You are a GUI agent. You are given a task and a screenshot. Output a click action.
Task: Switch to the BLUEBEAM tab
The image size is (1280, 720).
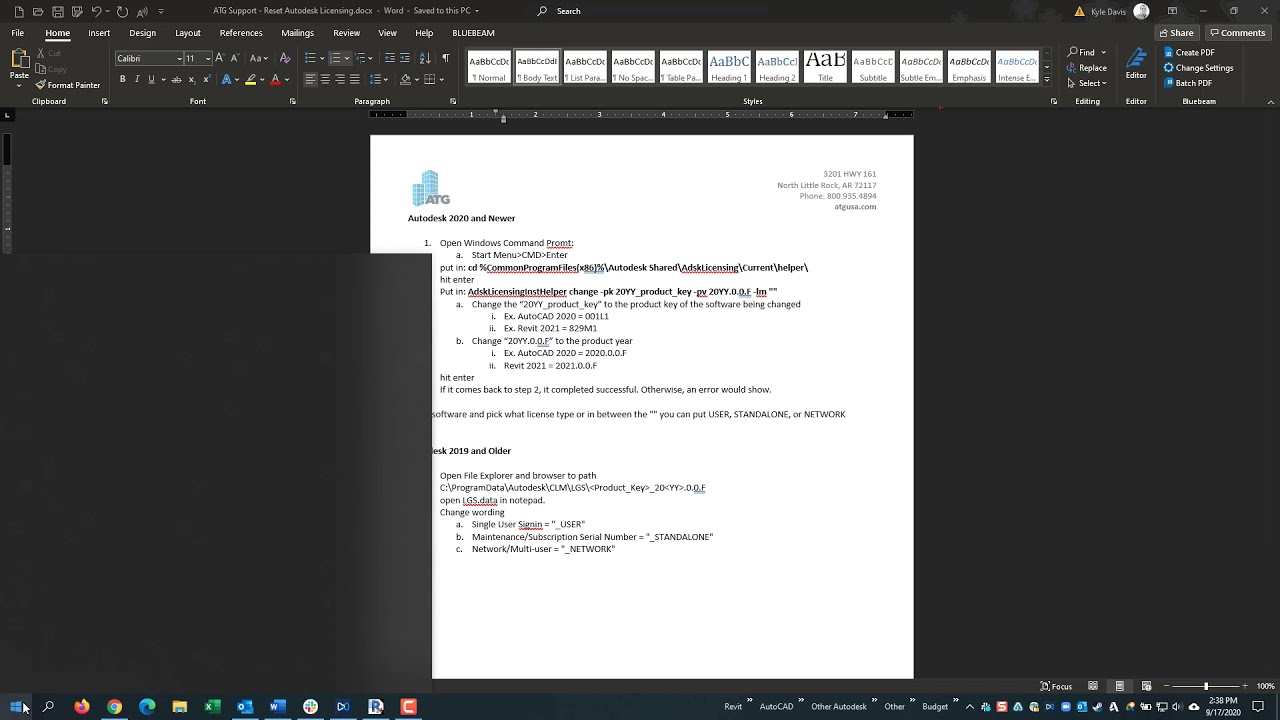[473, 33]
